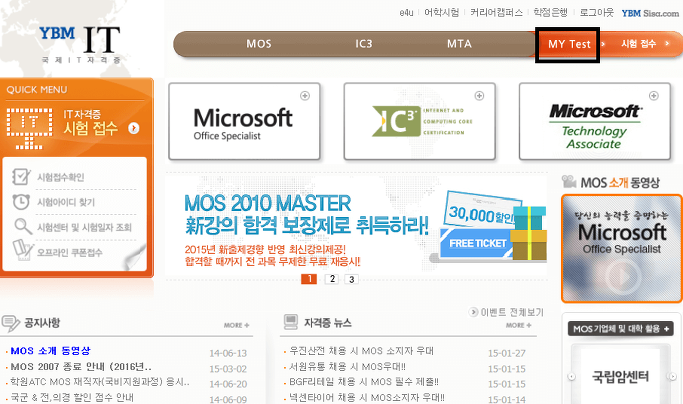Open the 커리어캠퍼스 top link
The width and height of the screenshot is (683, 404).
pos(496,13)
